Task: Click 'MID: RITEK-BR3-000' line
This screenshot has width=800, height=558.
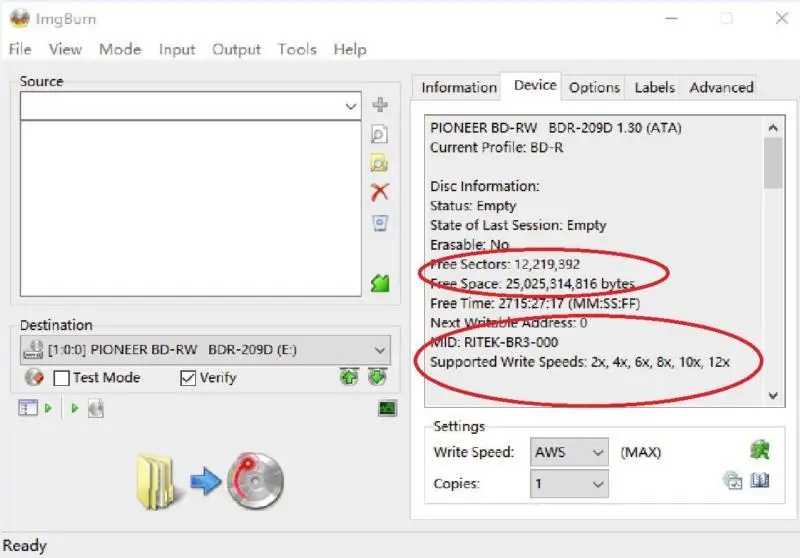Action: (x=494, y=342)
